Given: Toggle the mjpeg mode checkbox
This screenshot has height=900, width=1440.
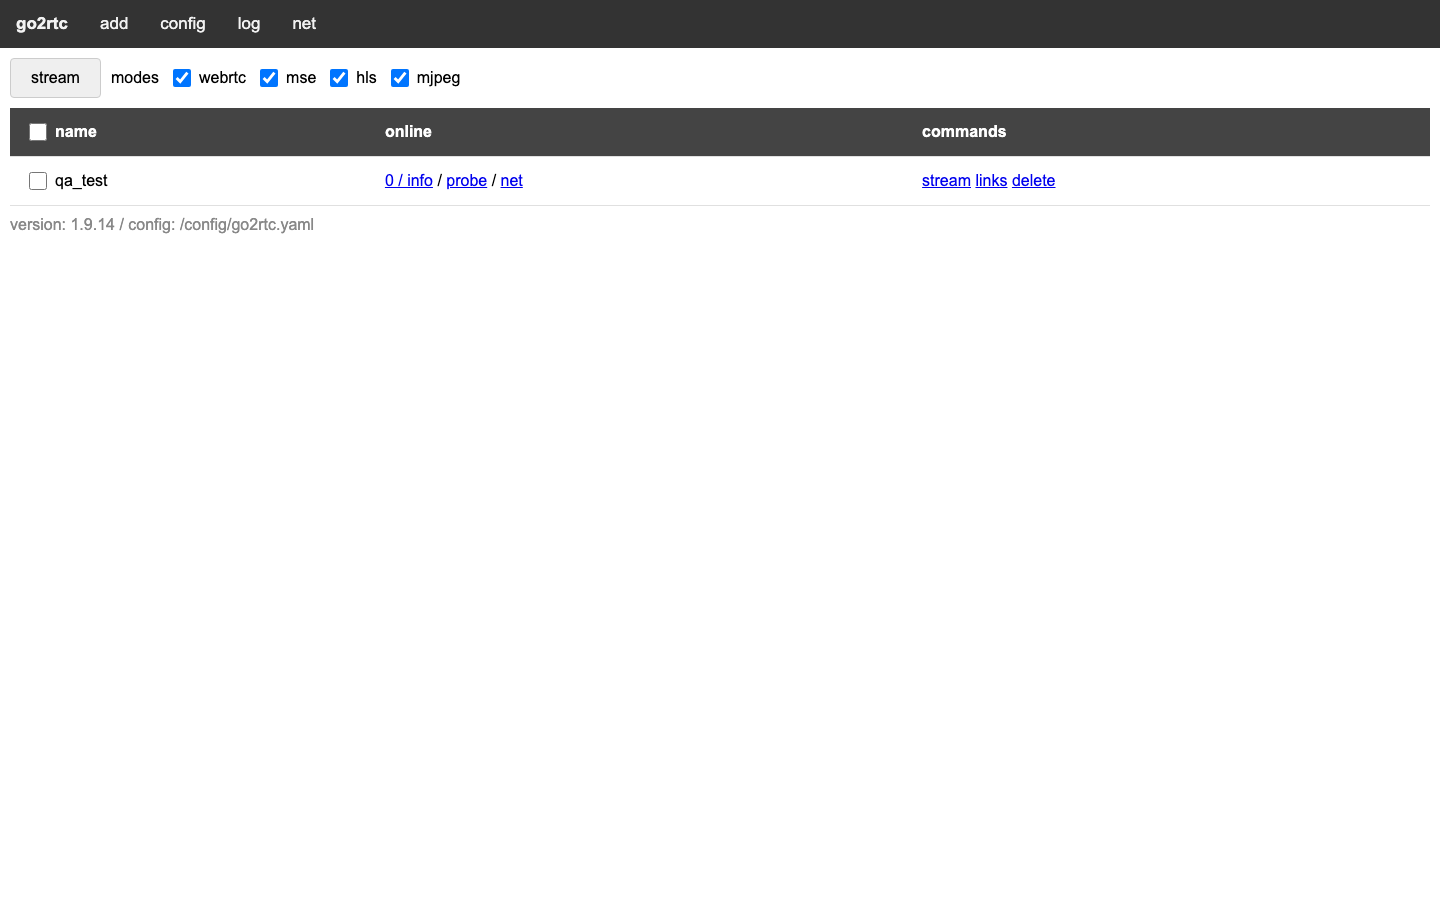Looking at the screenshot, I should [x=400, y=78].
